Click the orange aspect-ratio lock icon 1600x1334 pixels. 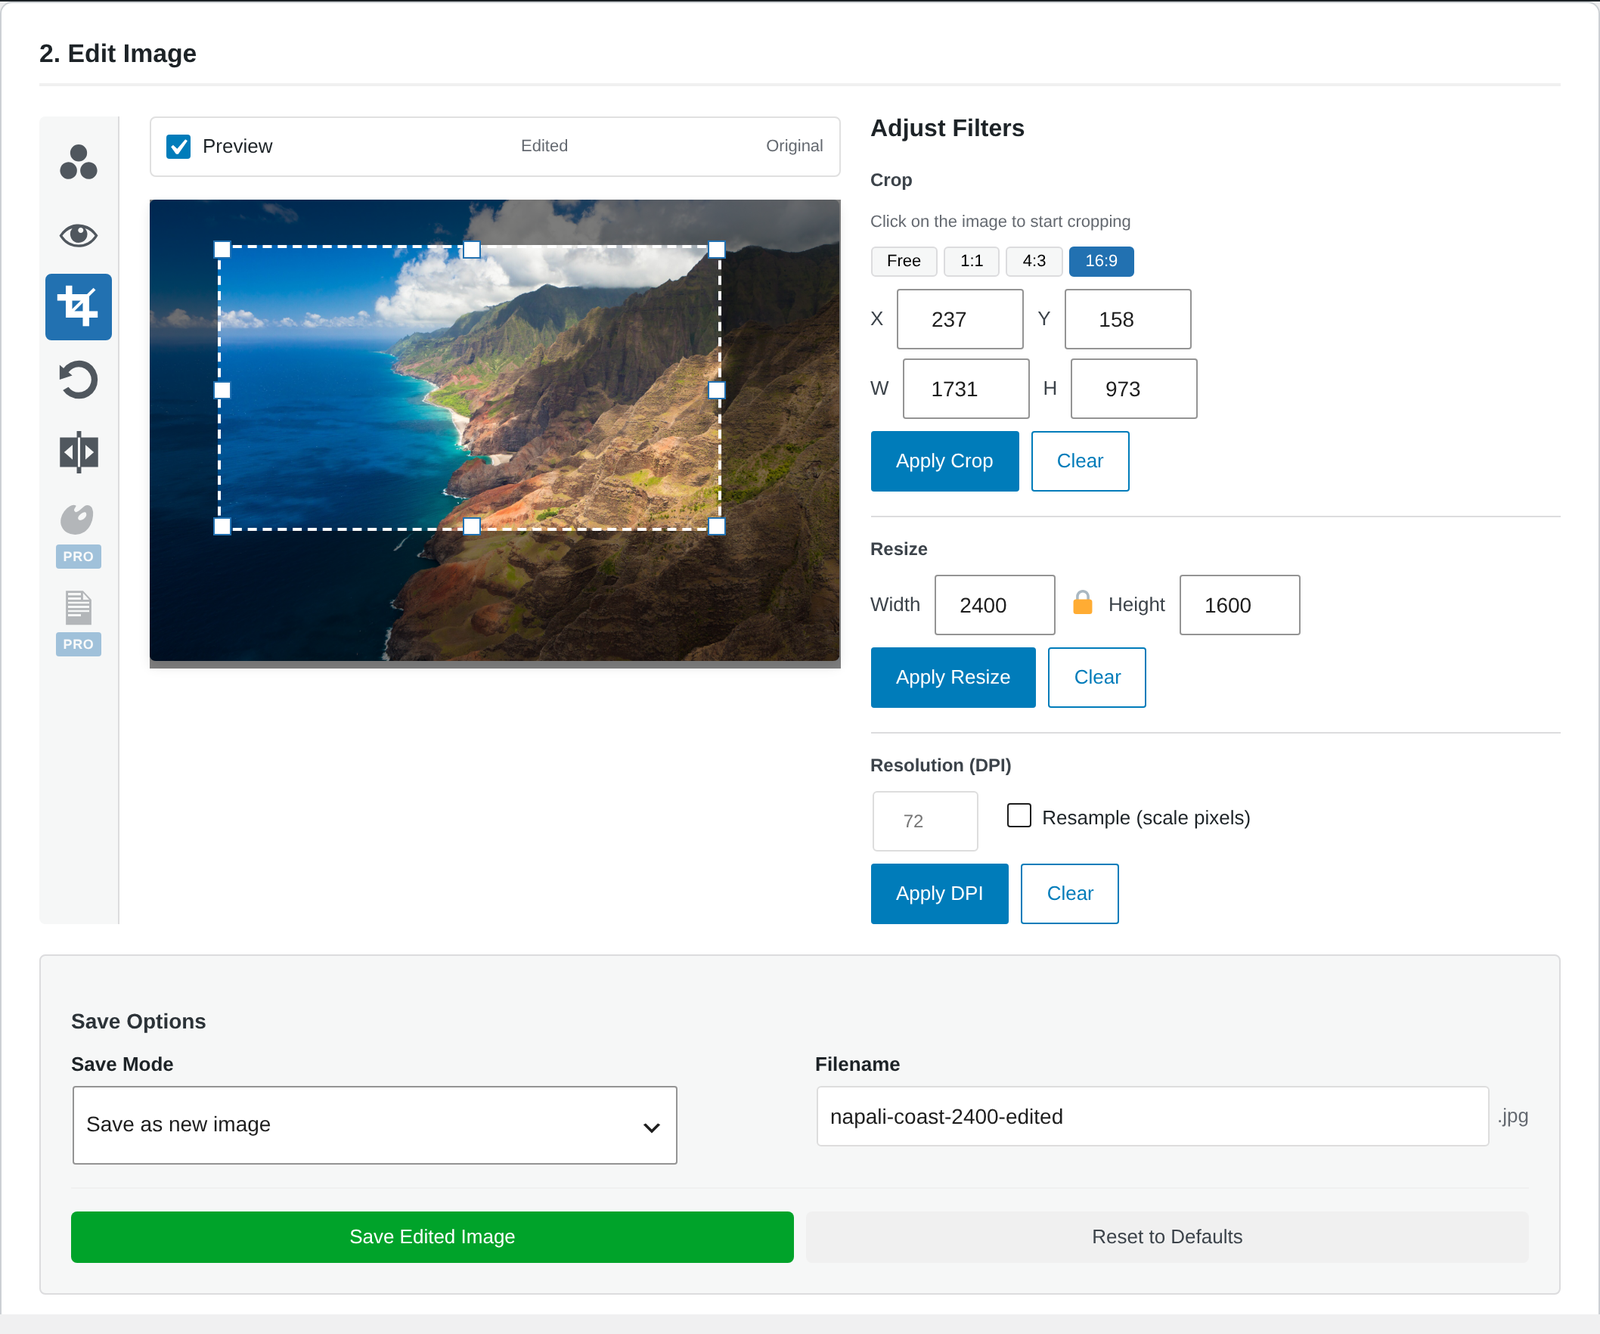1082,602
